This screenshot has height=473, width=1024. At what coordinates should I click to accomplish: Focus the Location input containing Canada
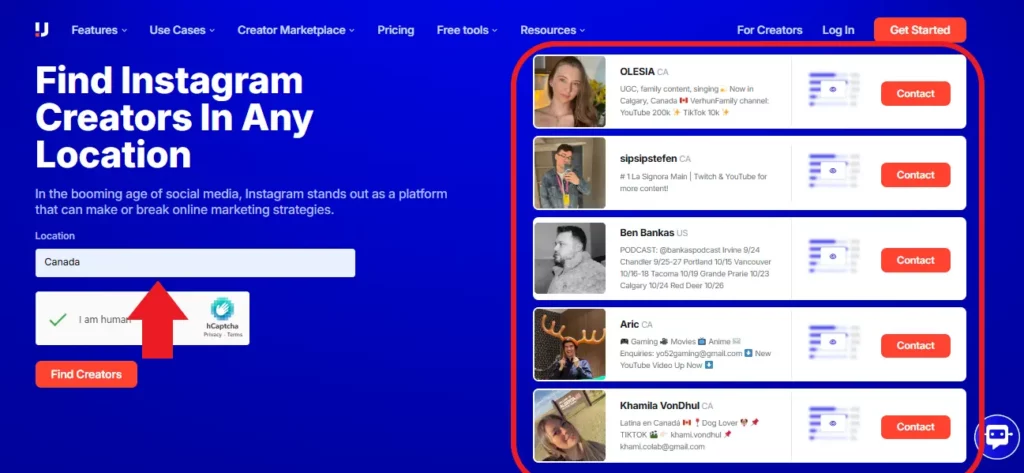tap(195, 263)
